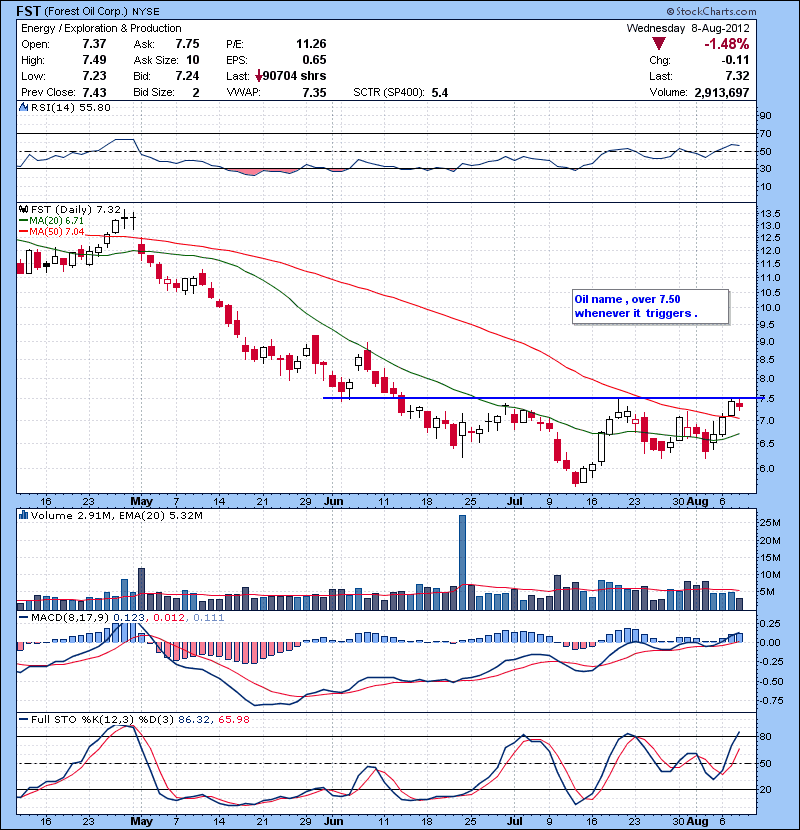The image size is (800, 830).
Task: Click the P/E value 11.26
Action: pos(311,44)
